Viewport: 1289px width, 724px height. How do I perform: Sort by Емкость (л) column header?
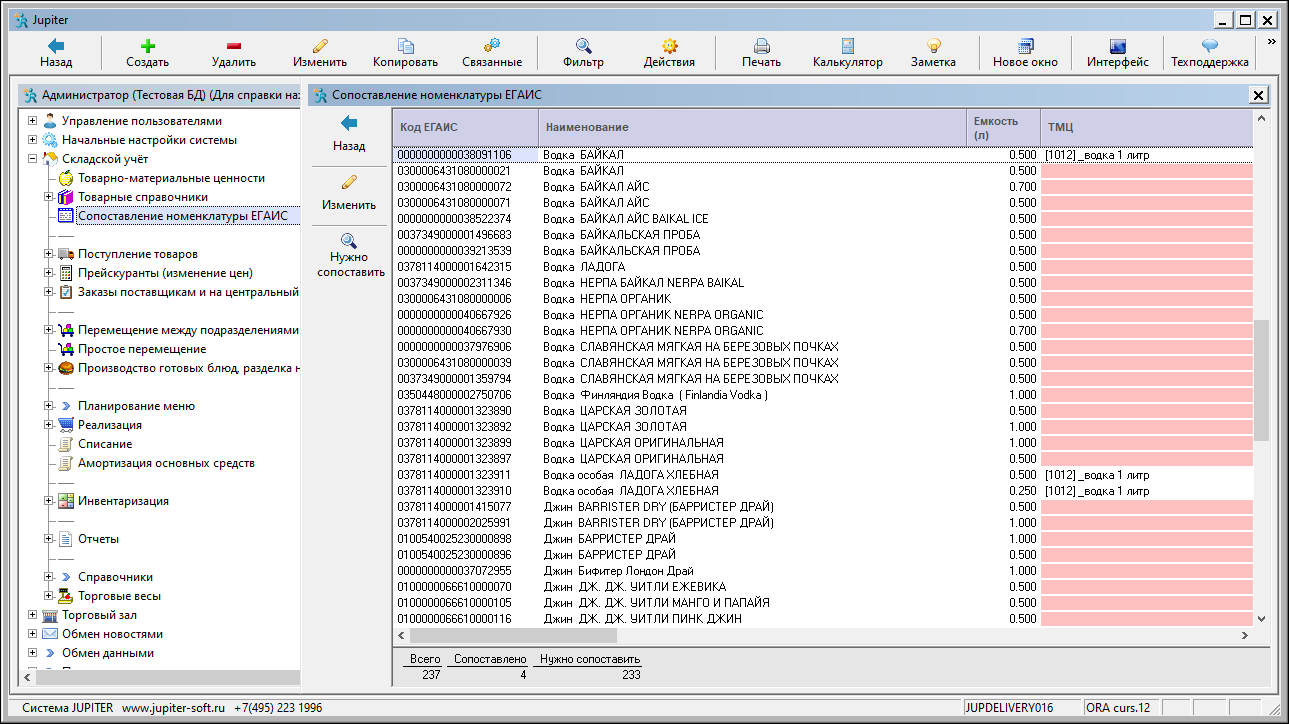(x=1004, y=127)
